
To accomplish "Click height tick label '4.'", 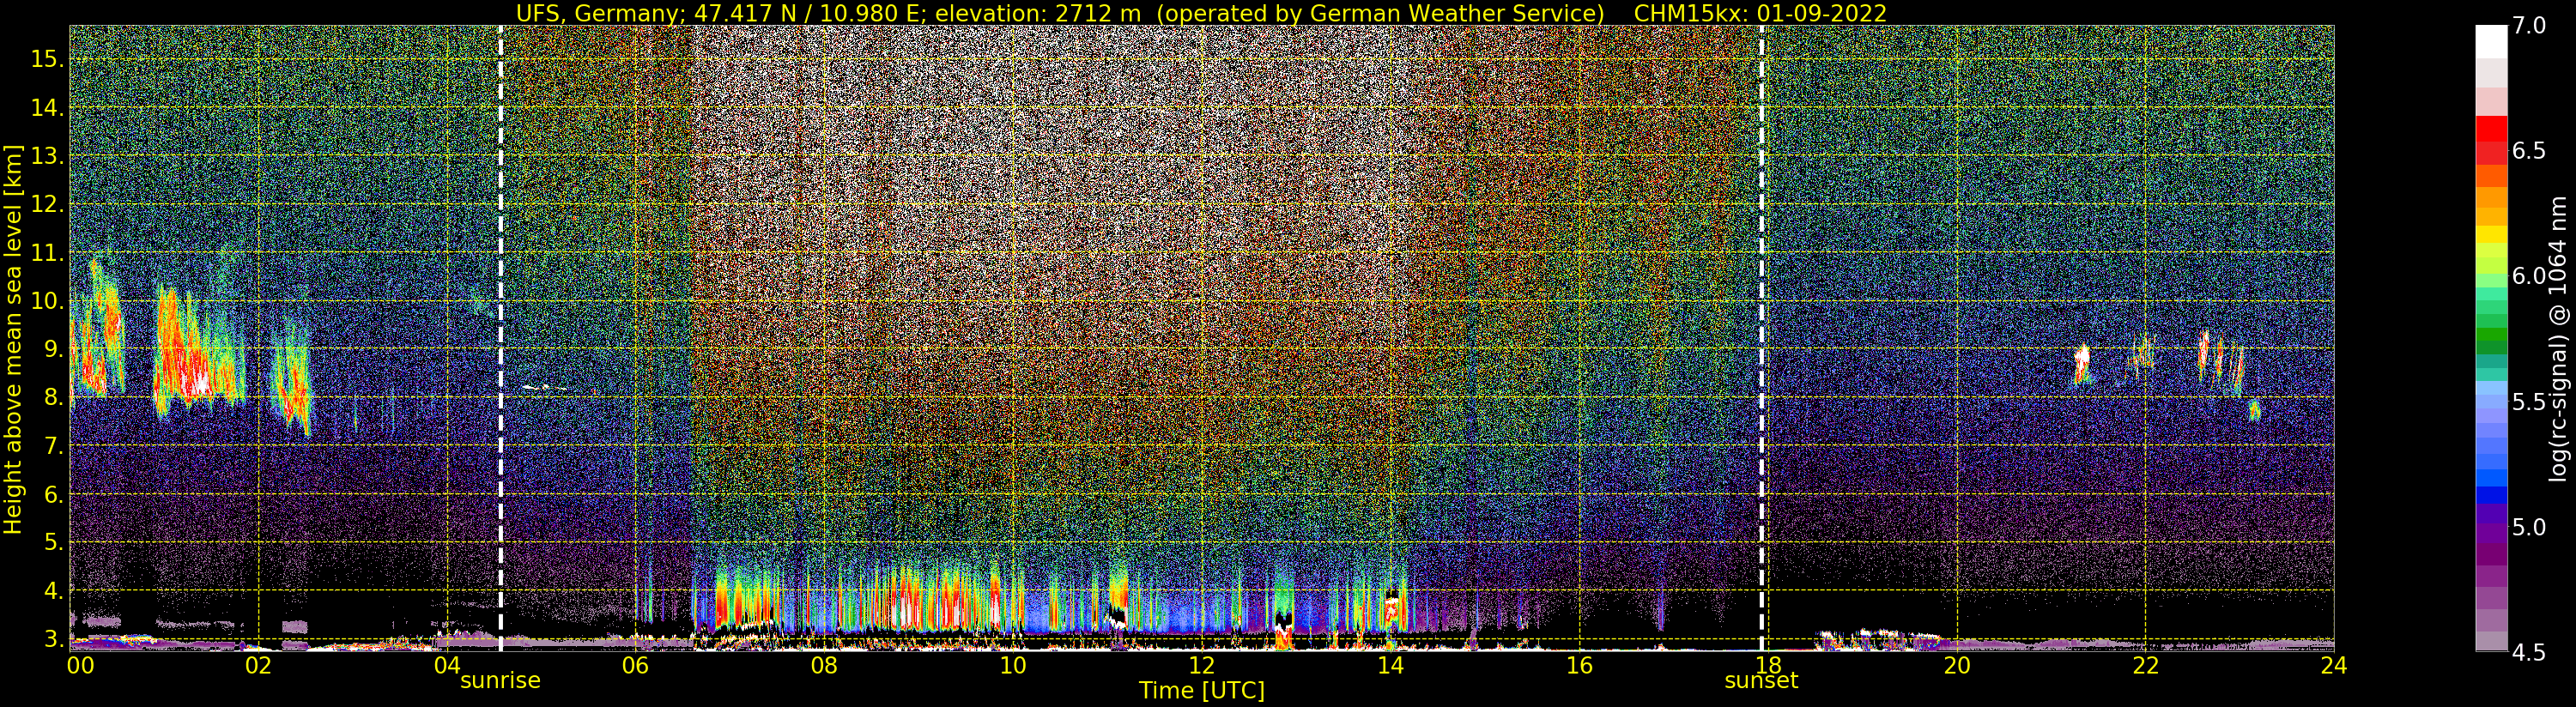I will click(54, 591).
